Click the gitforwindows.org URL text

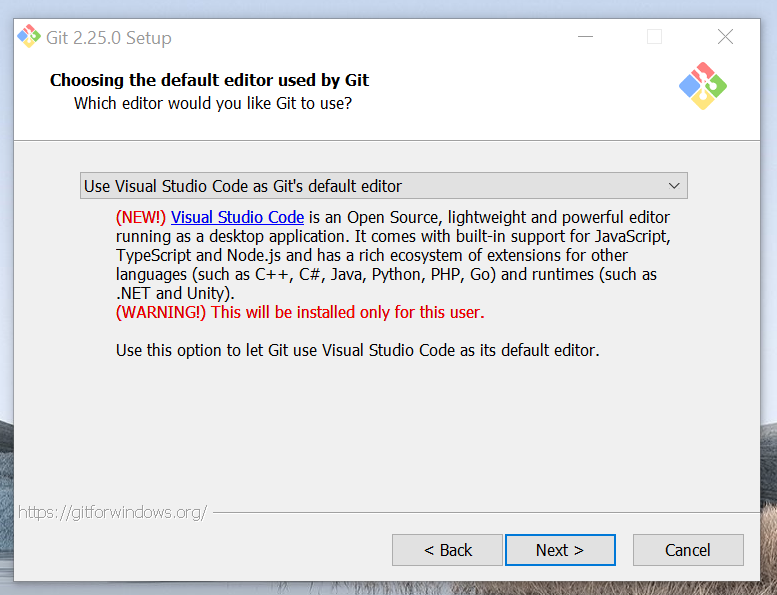pyautogui.click(x=112, y=512)
